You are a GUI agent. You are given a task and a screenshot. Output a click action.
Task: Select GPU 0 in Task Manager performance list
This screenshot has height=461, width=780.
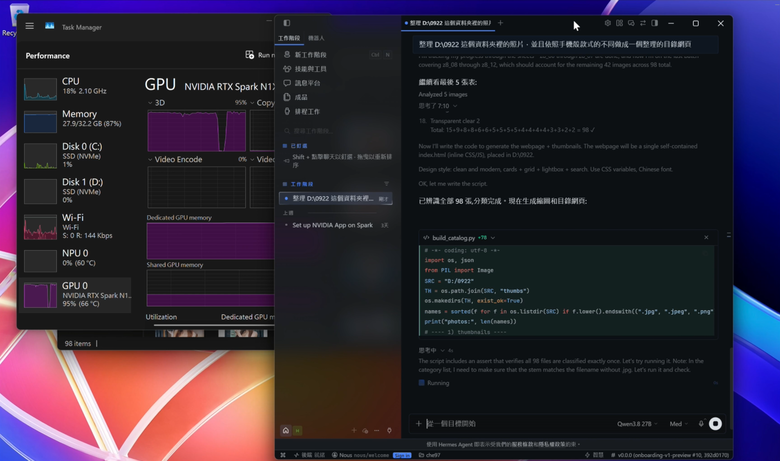(76, 294)
